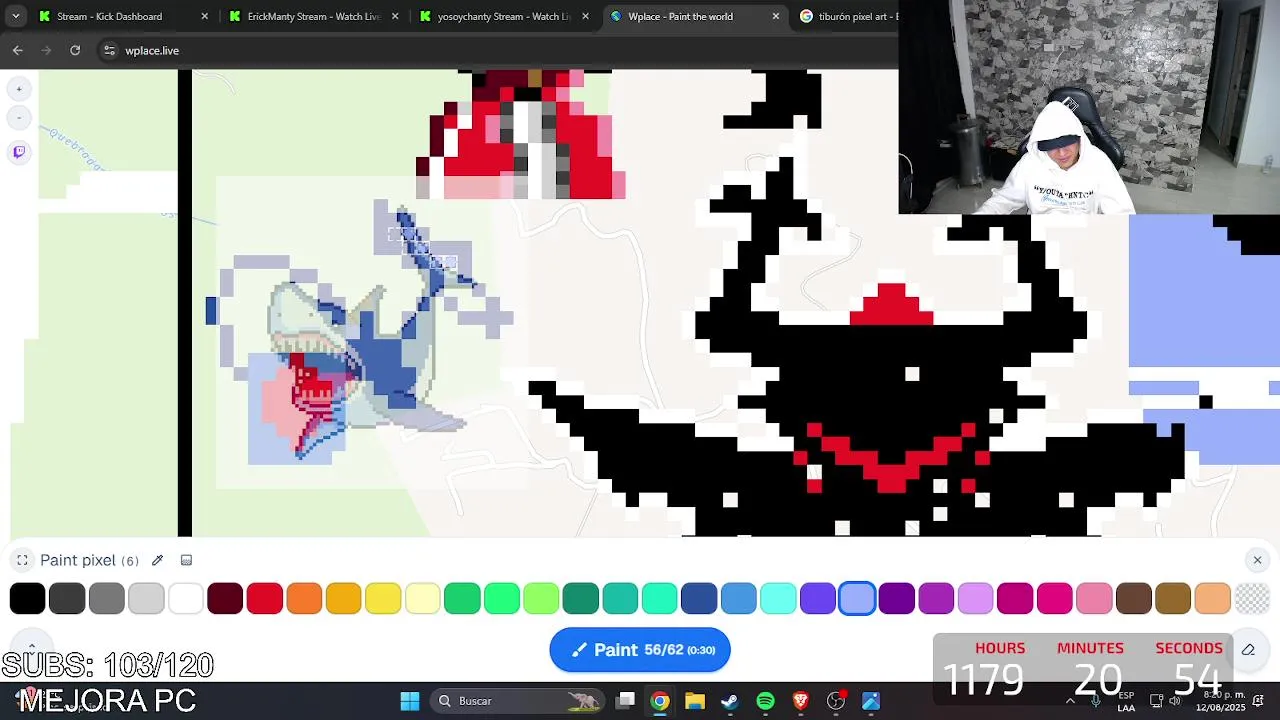Go back in browser history

pos(17,50)
